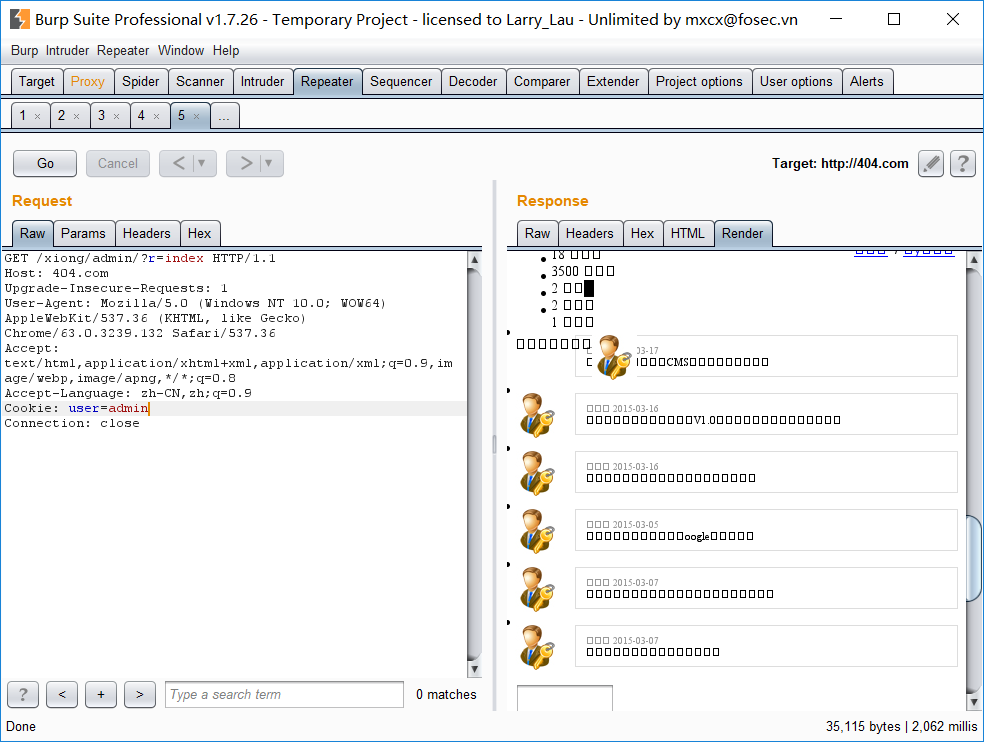
Task: Click the Cancel button
Action: point(118,163)
